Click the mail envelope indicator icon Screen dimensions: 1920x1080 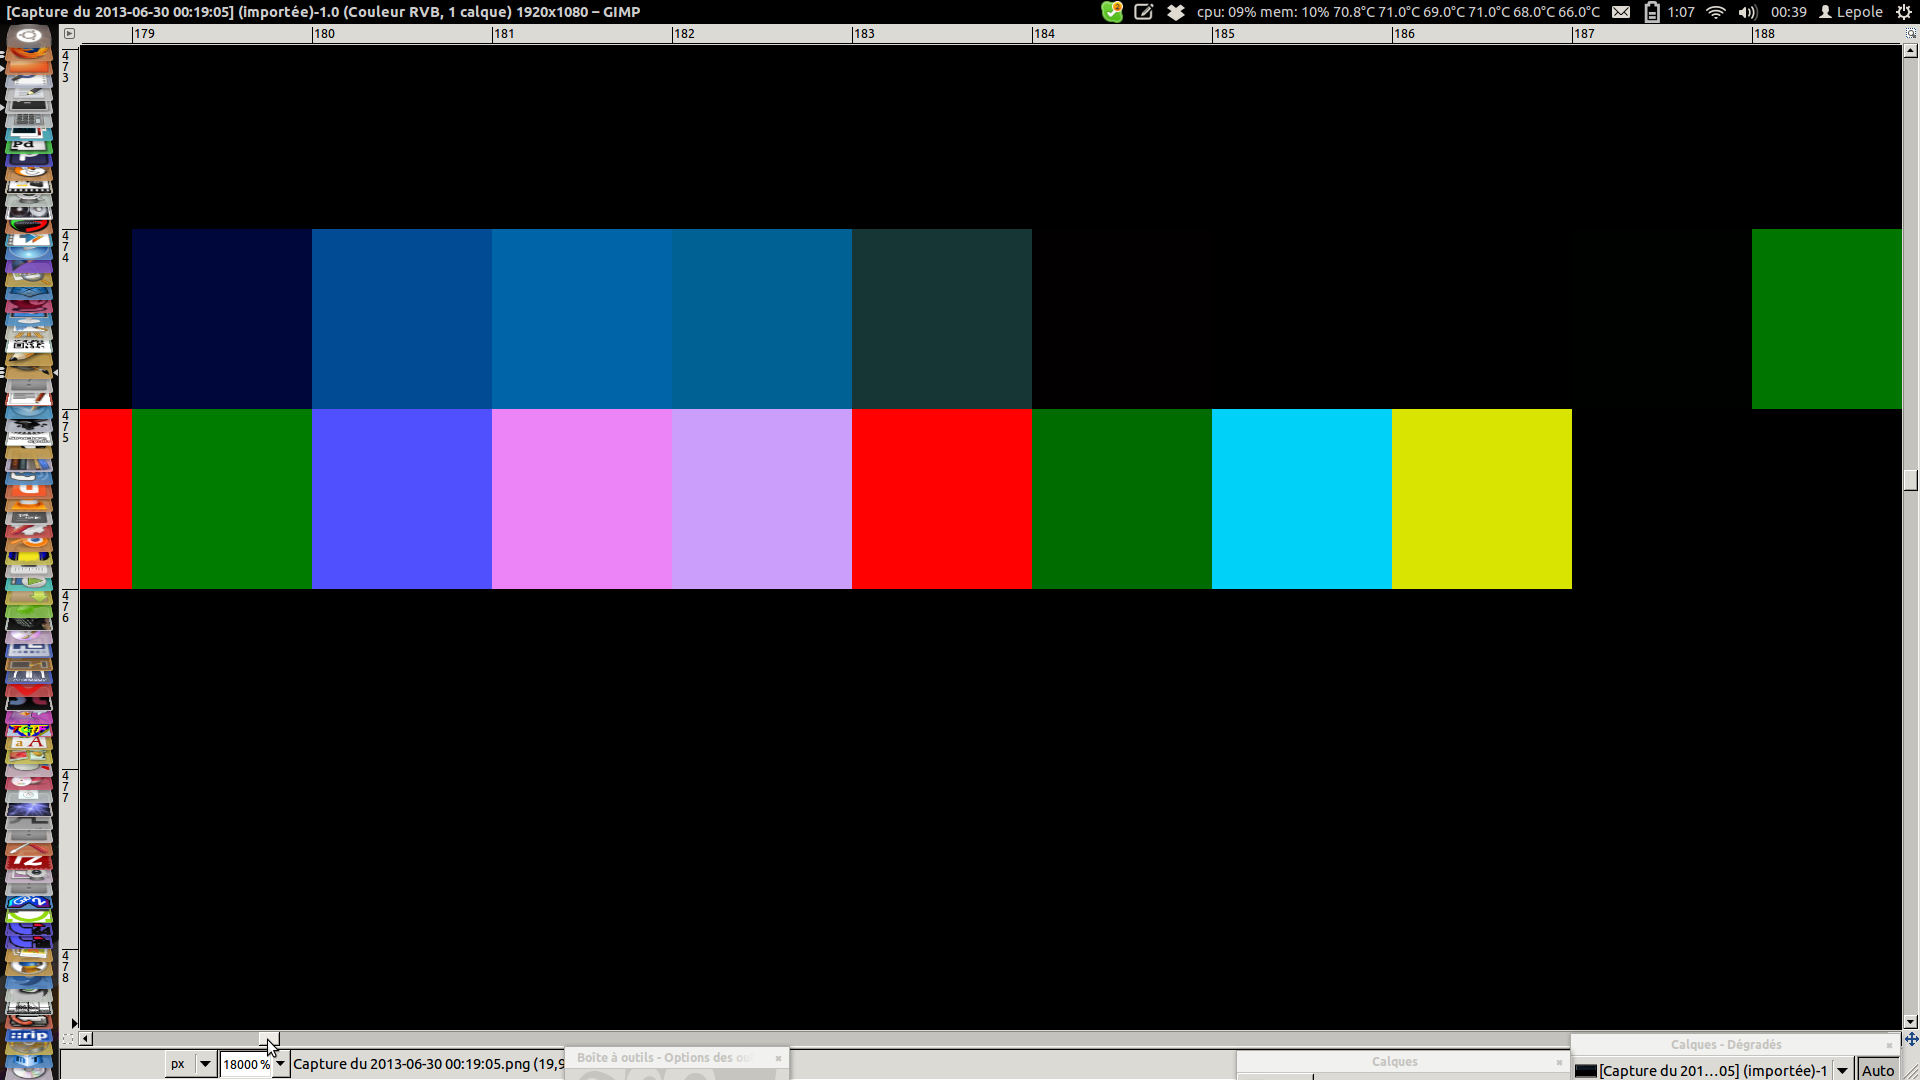click(x=1621, y=12)
